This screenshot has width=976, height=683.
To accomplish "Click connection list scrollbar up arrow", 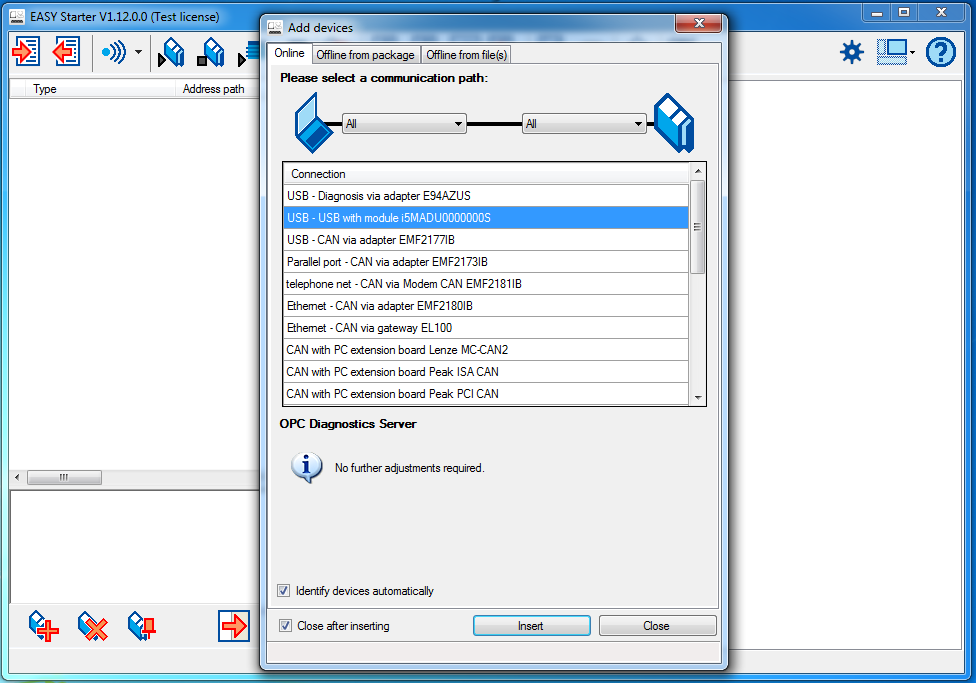I will pos(698,171).
